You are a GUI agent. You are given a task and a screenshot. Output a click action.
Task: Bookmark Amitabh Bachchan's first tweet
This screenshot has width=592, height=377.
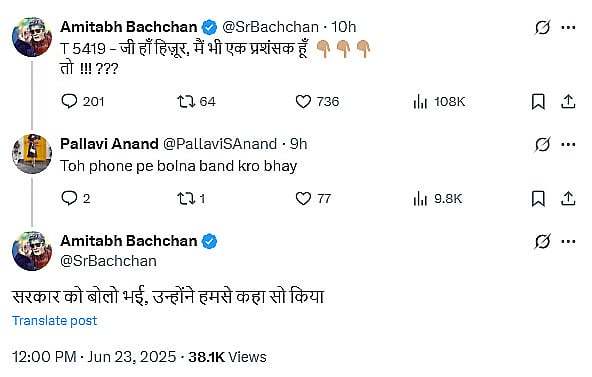tap(538, 102)
